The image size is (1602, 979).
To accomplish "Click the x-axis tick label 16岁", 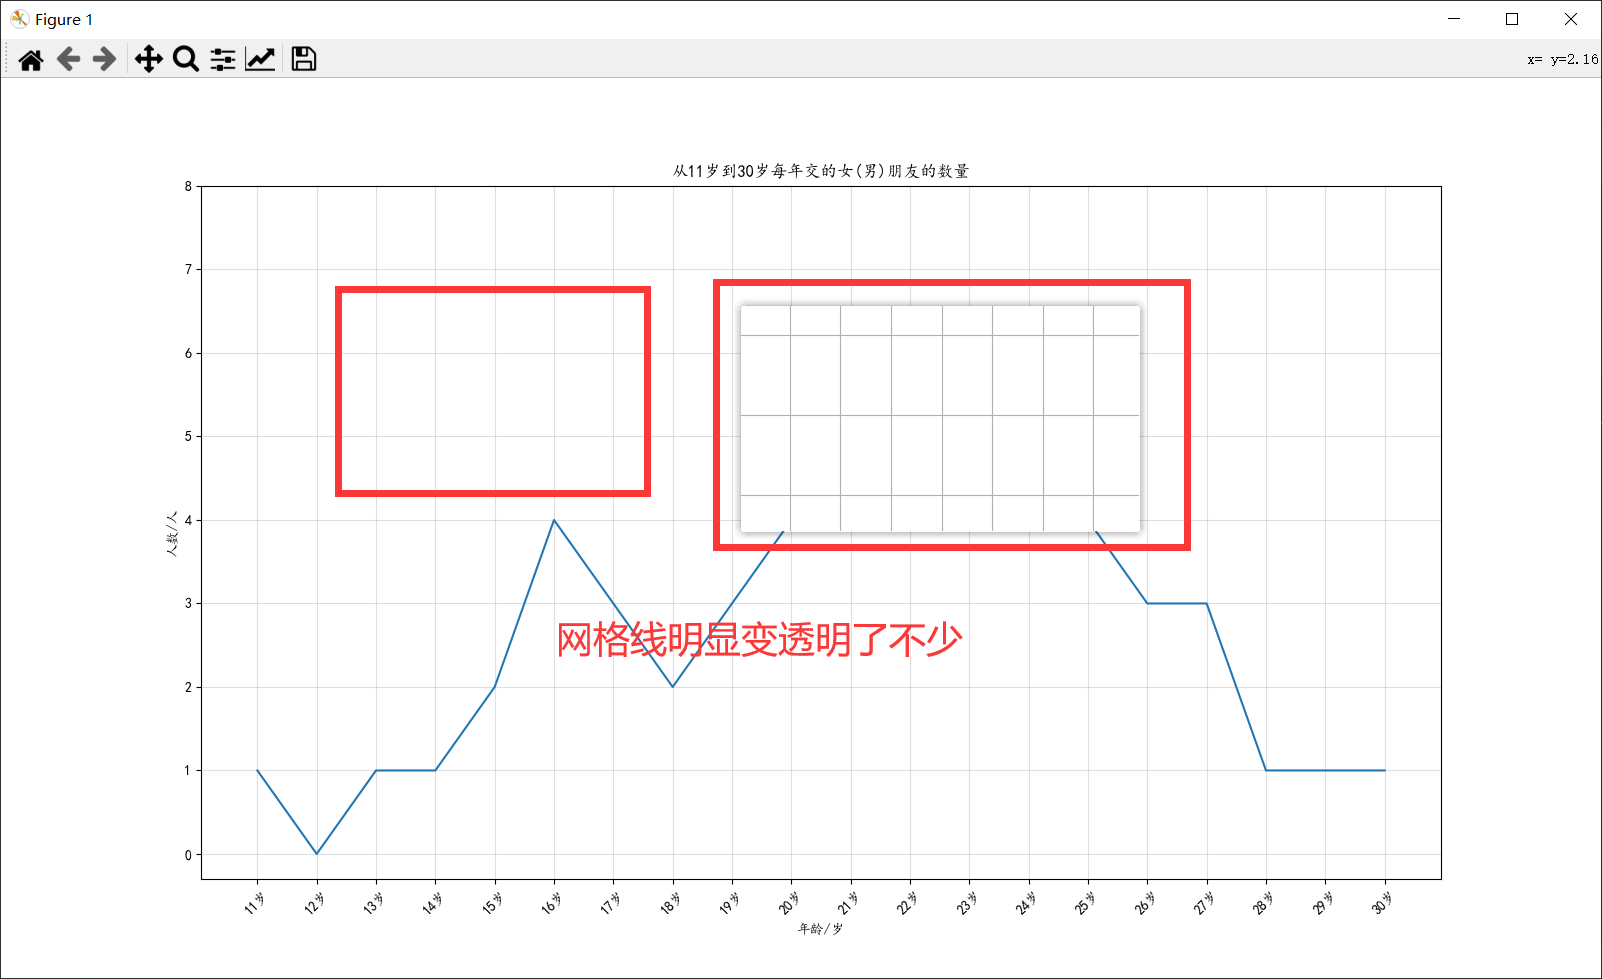I will pyautogui.click(x=552, y=903).
